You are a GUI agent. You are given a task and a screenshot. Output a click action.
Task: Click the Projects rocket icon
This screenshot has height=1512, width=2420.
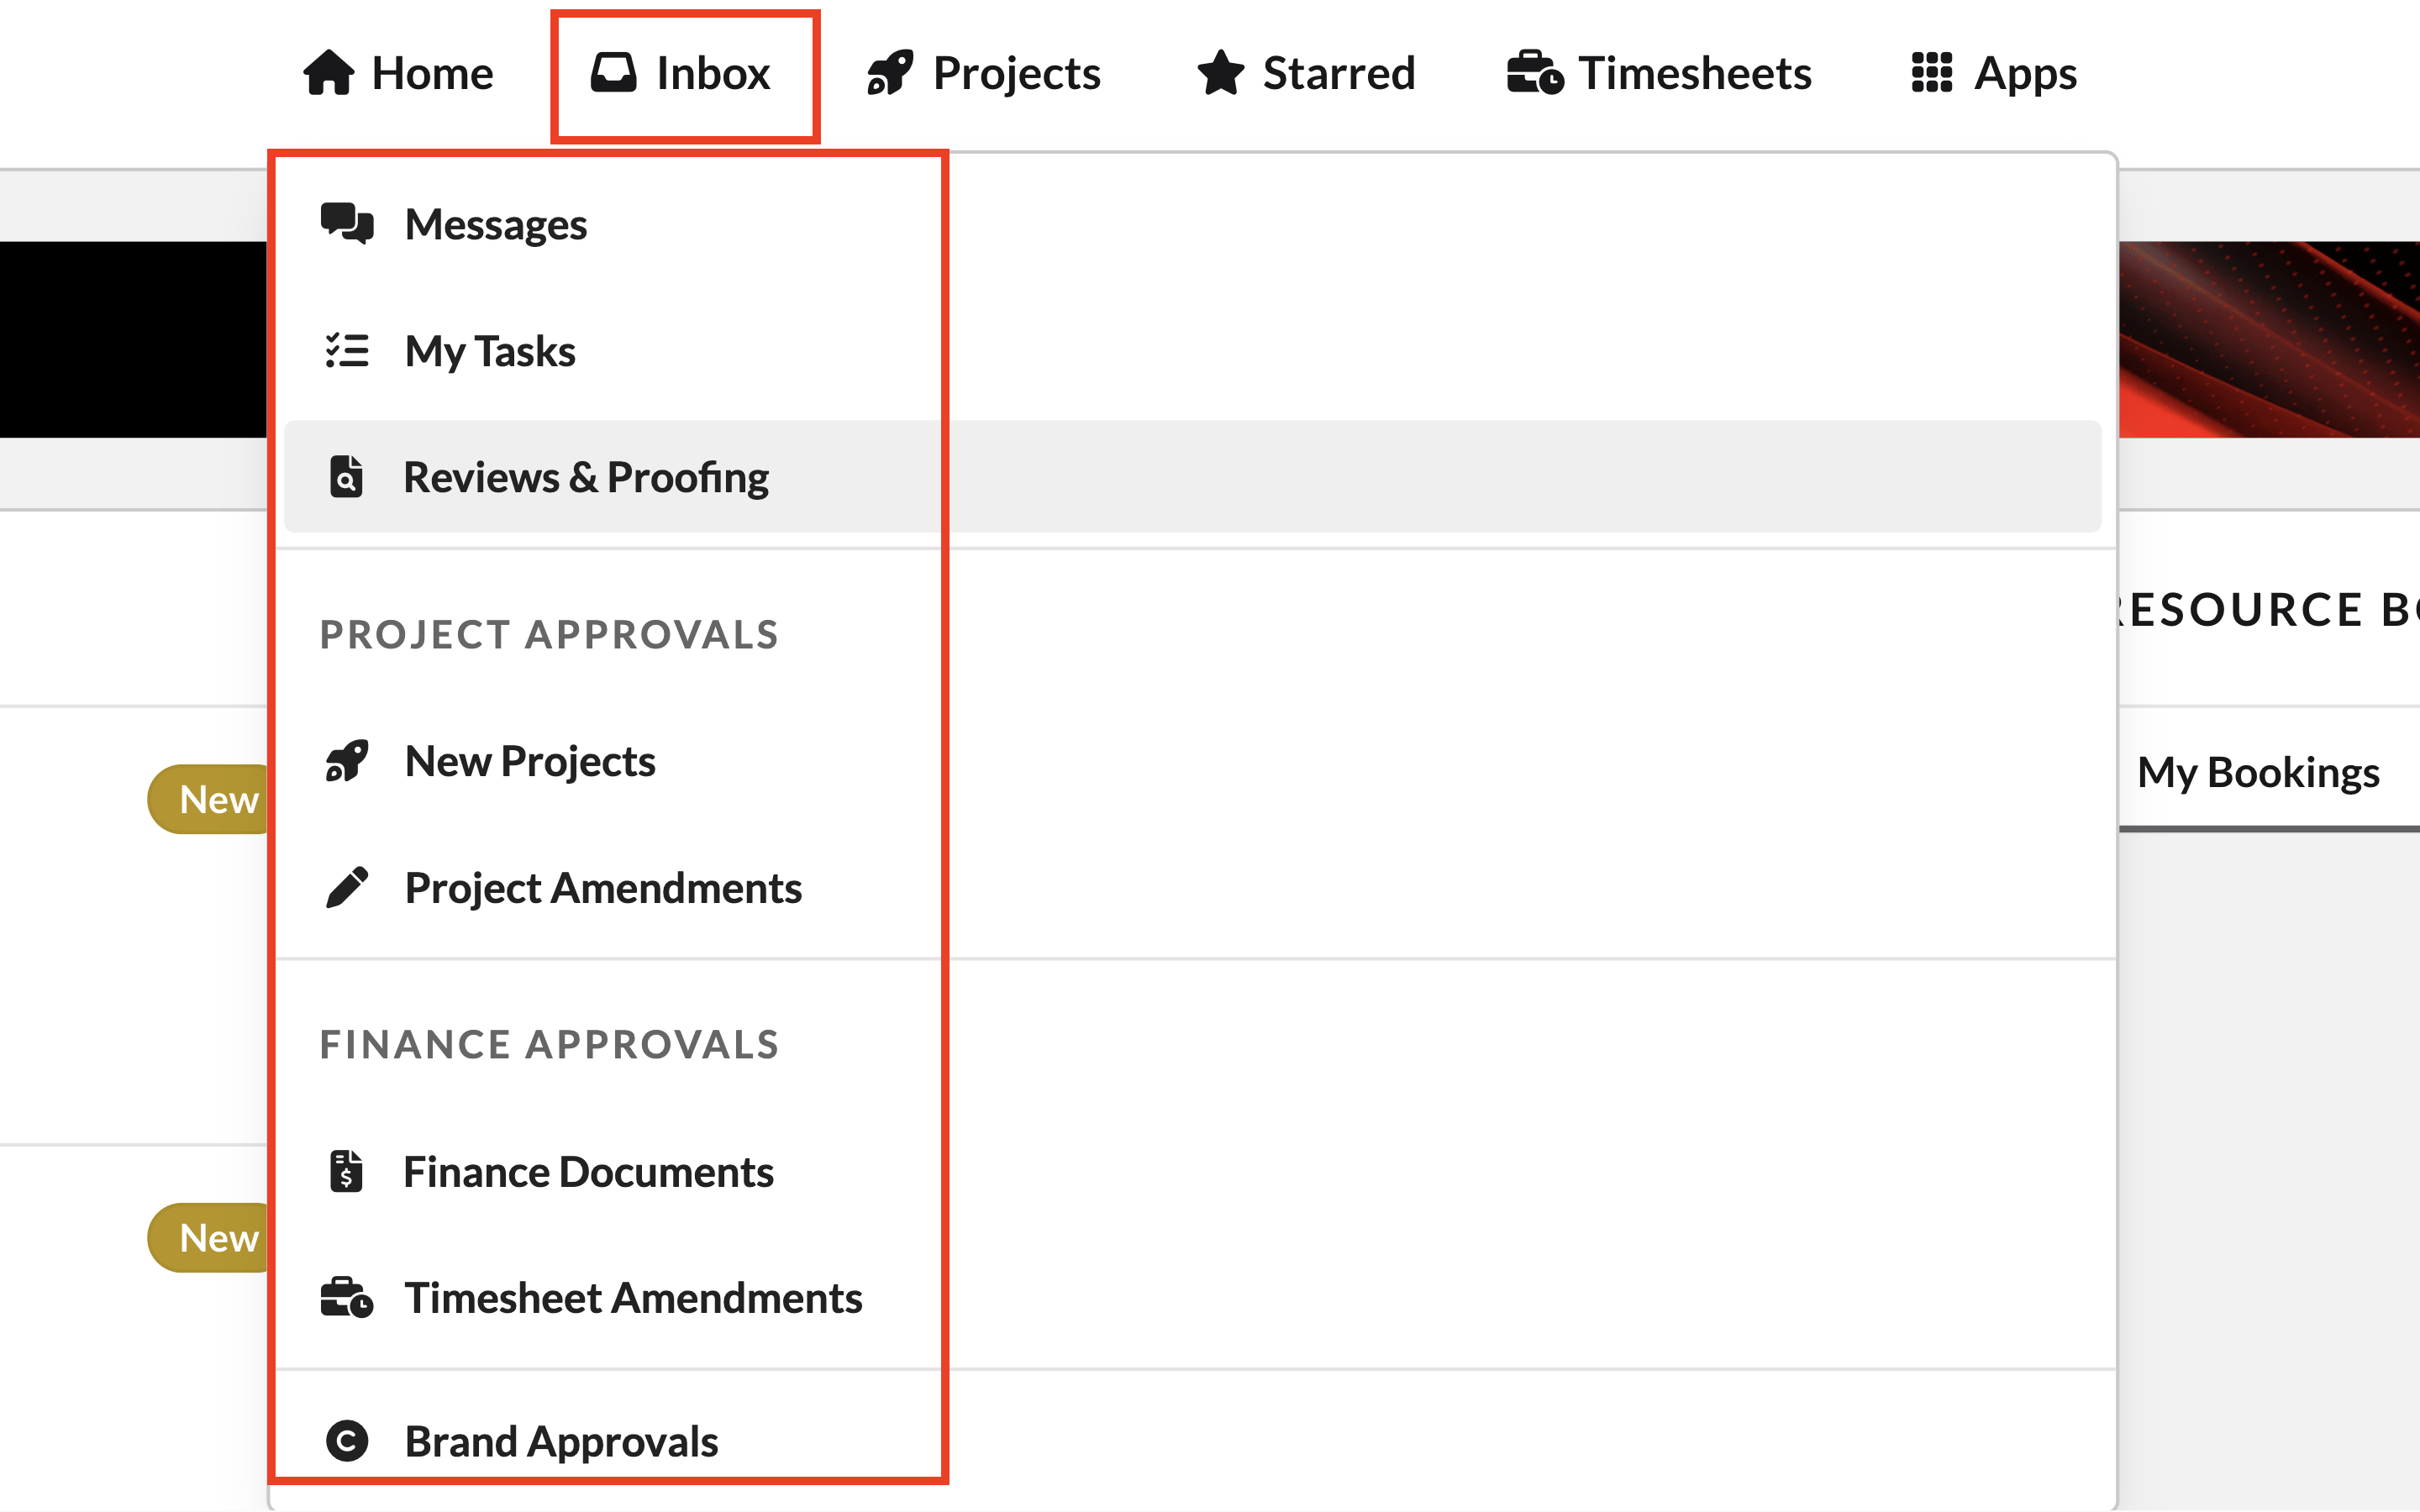pyautogui.click(x=889, y=73)
